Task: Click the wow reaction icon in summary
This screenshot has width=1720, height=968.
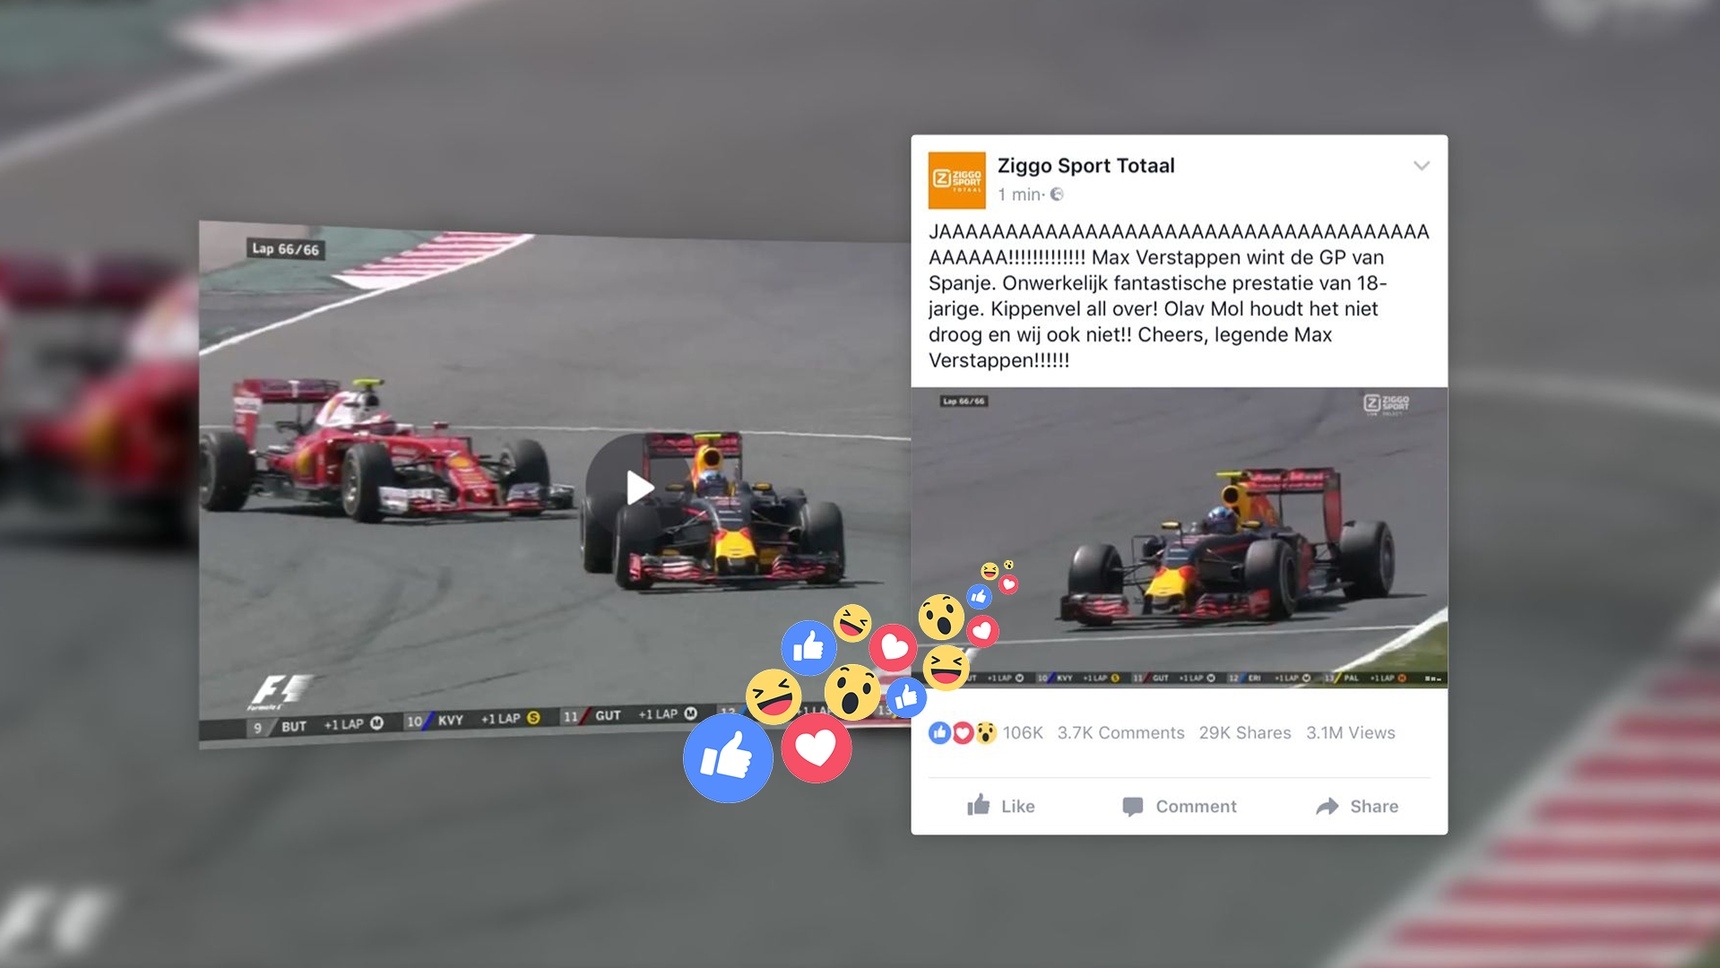Action: tap(986, 733)
